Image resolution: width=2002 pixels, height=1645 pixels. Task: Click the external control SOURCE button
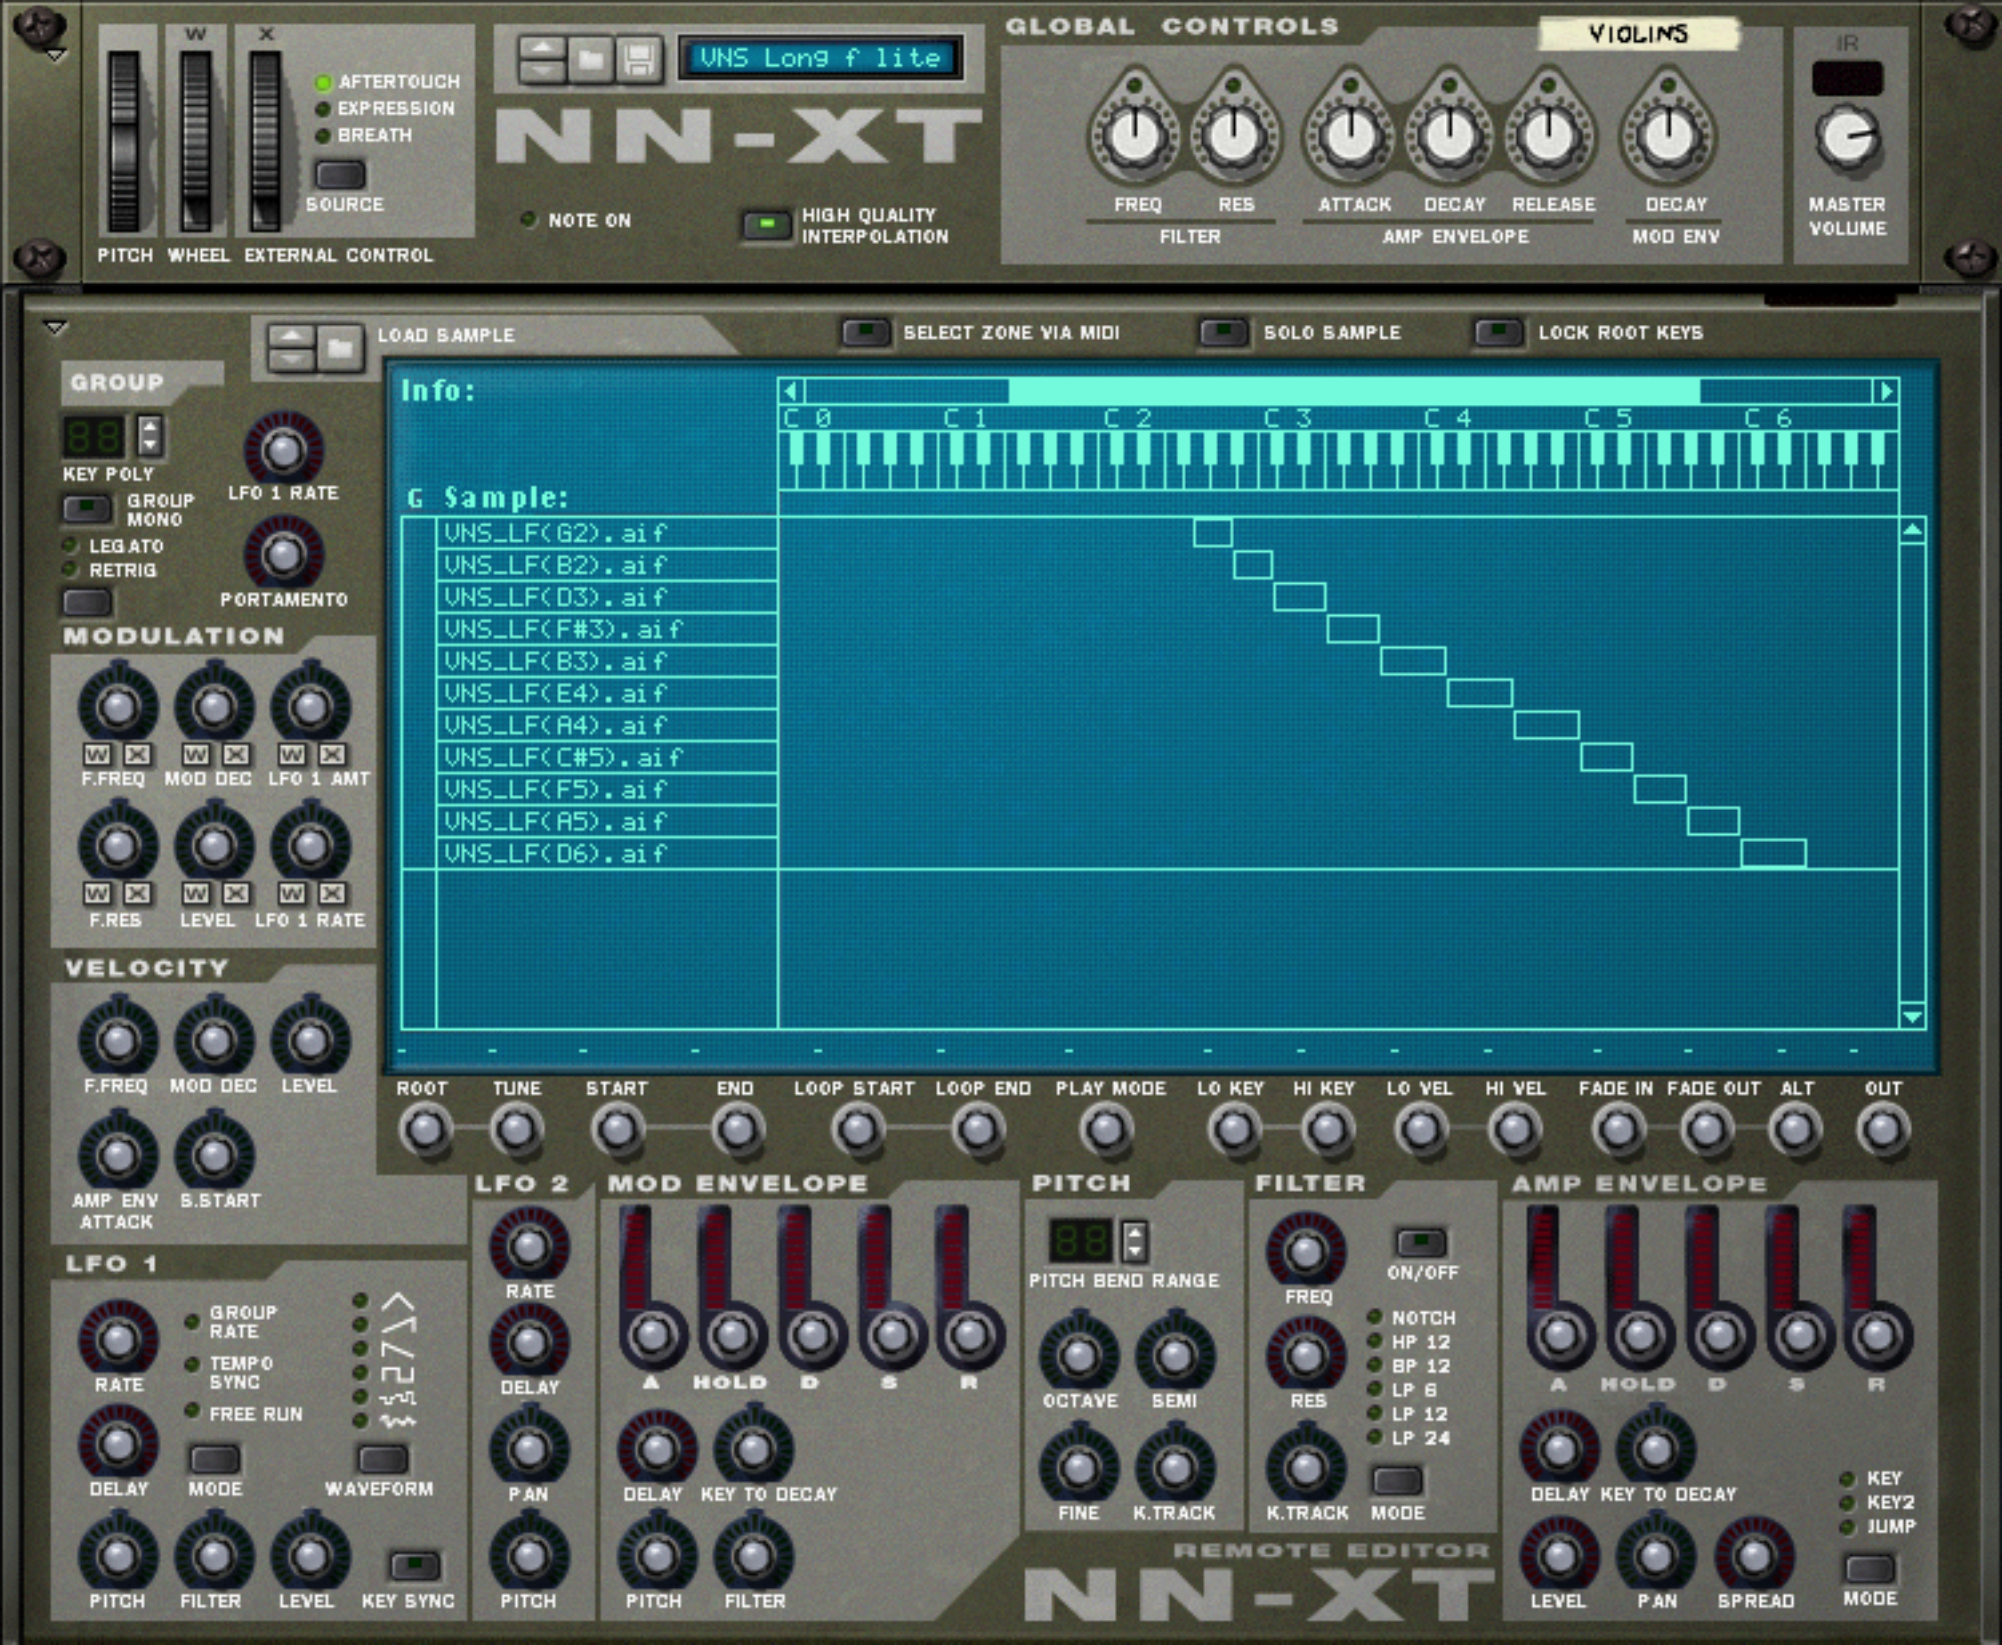(x=340, y=174)
